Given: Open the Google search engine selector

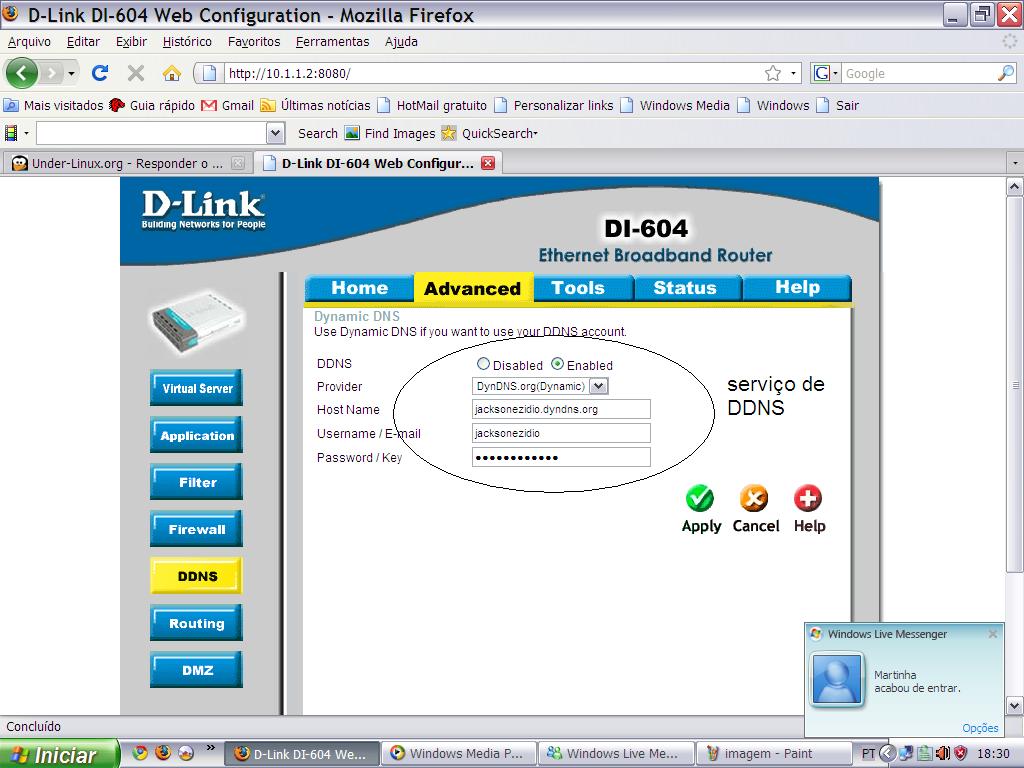Looking at the screenshot, I should (825, 73).
